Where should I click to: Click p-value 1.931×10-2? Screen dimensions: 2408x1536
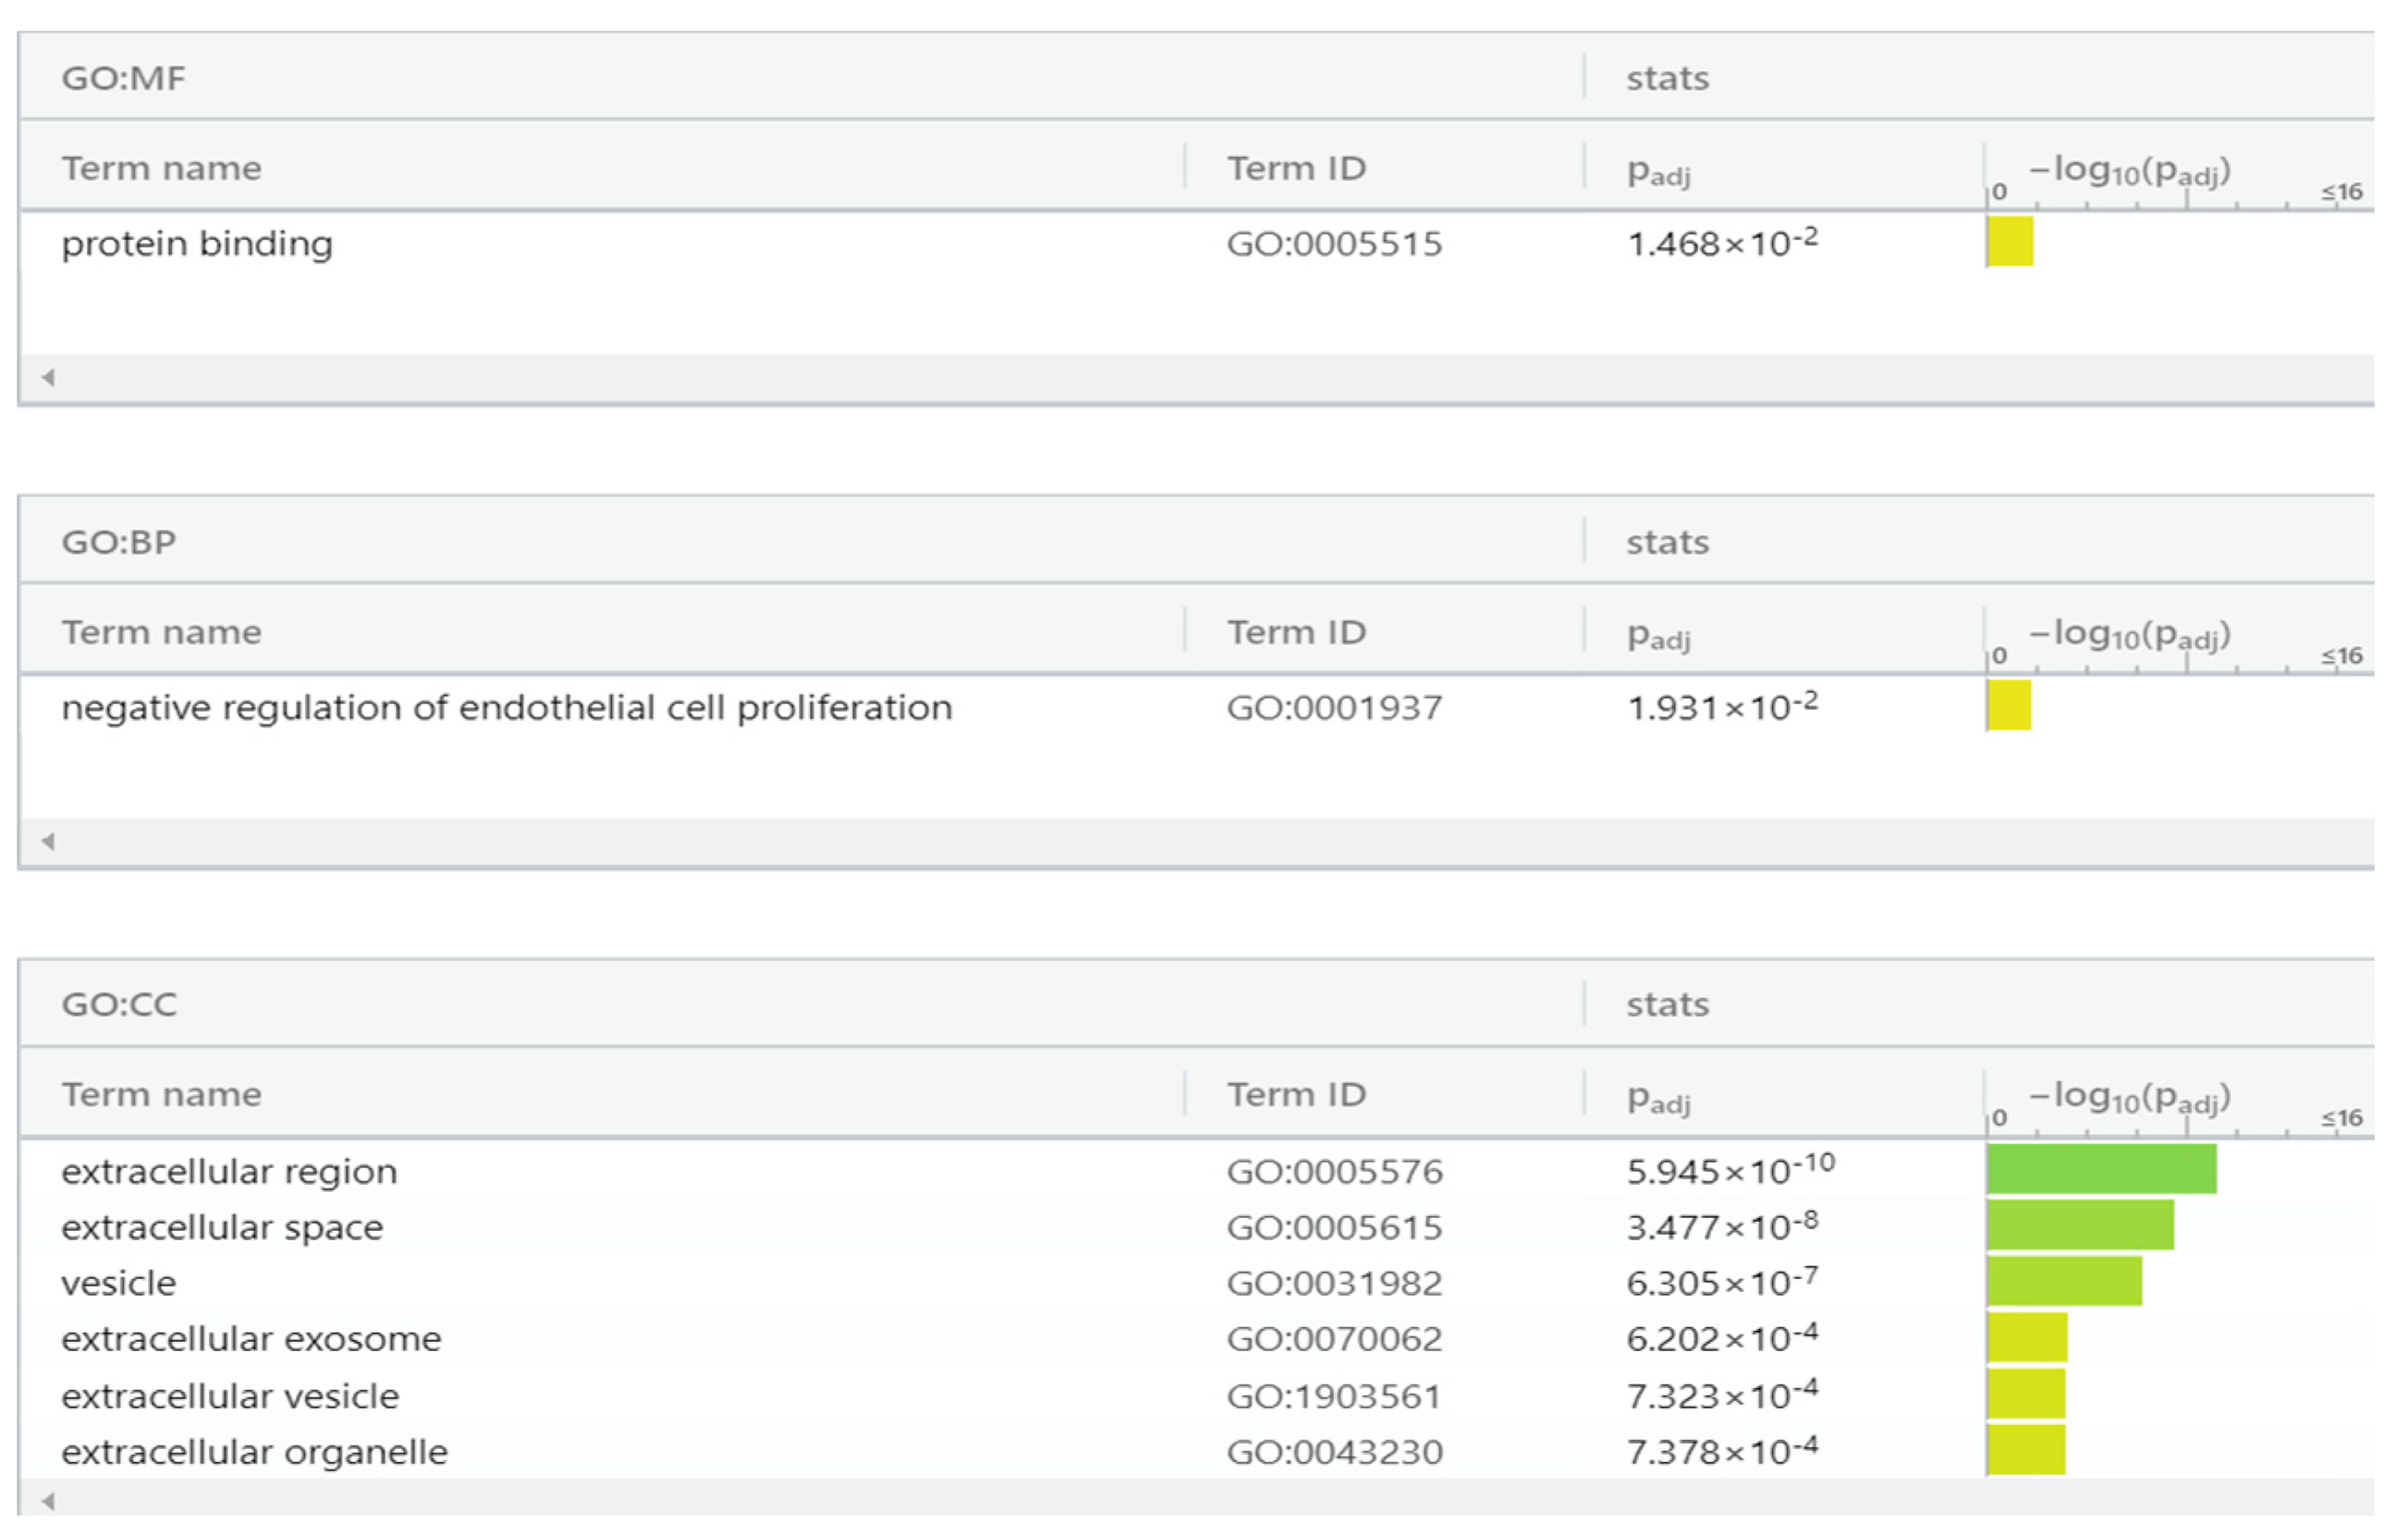click(1722, 706)
